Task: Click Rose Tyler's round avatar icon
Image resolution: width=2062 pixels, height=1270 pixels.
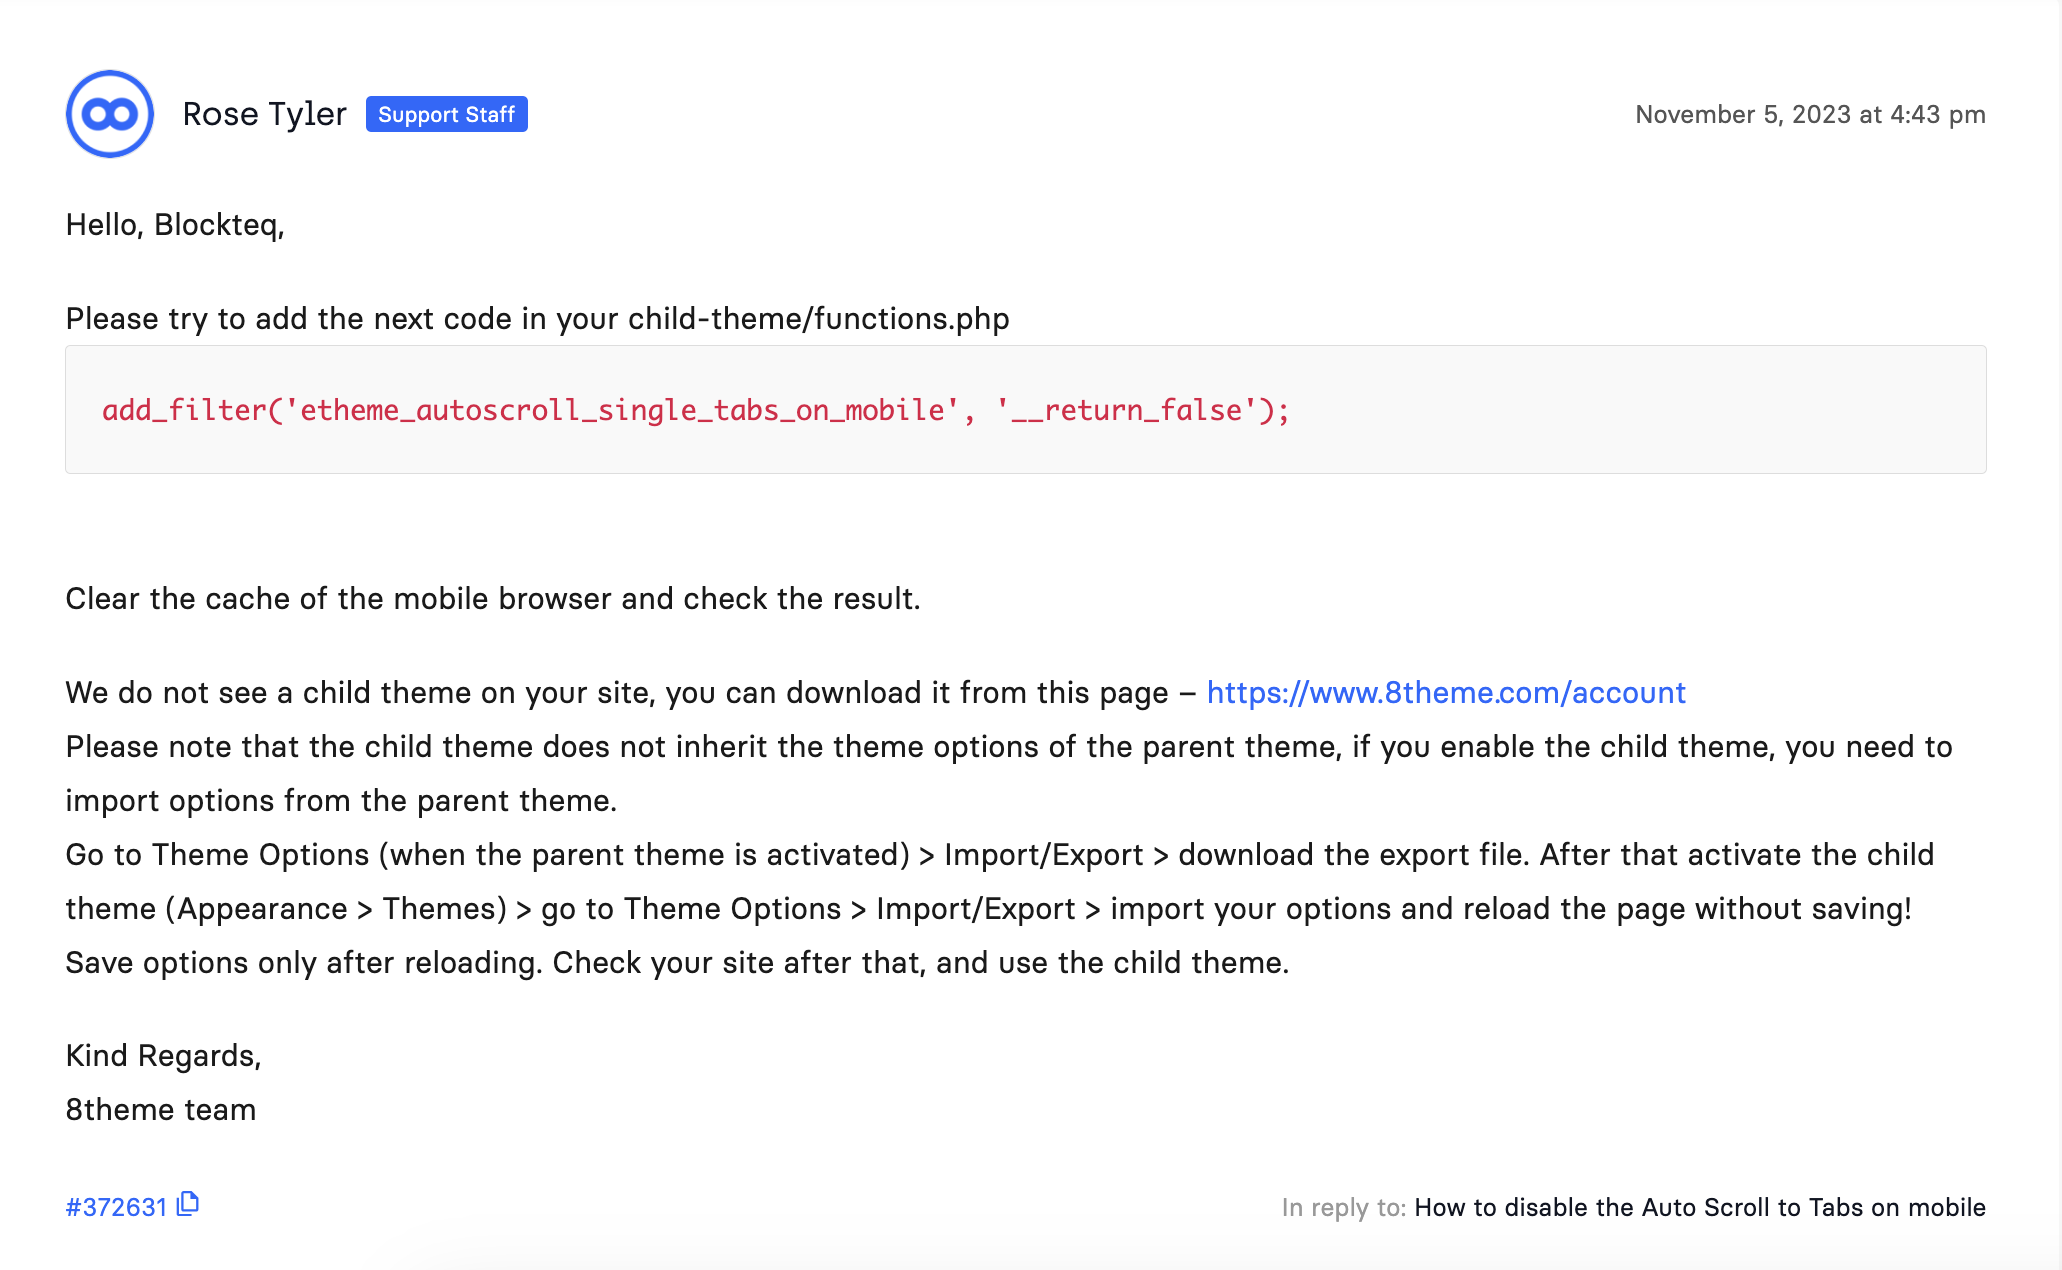Action: click(110, 114)
